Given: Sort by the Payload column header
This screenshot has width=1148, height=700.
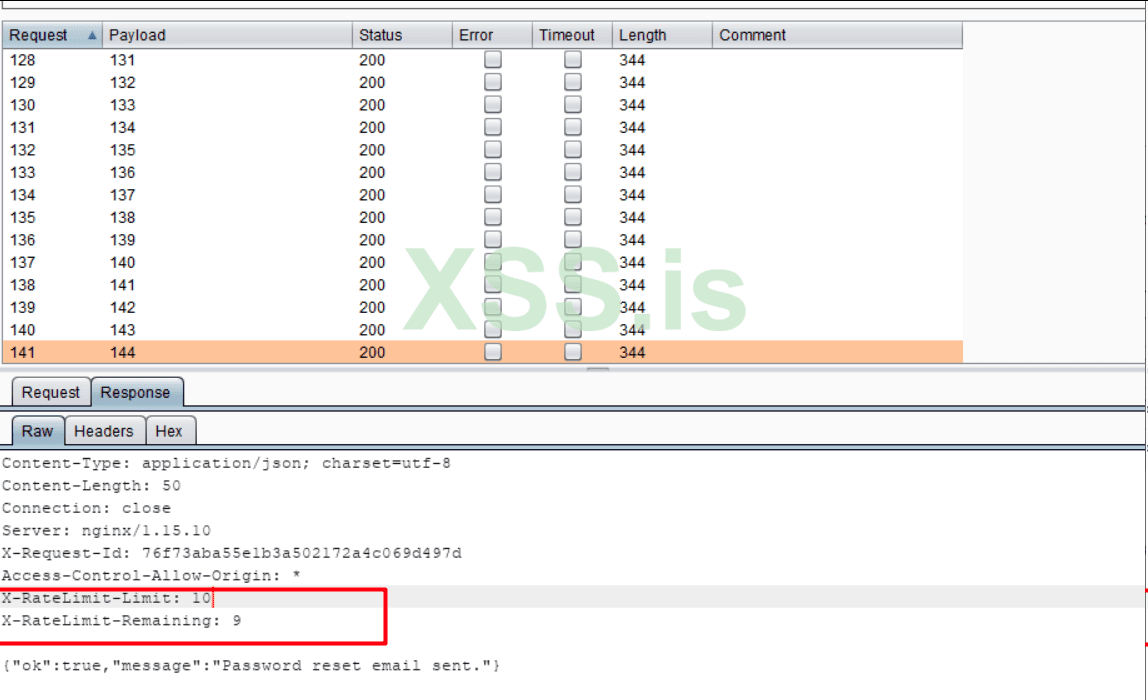Looking at the screenshot, I should click(227, 35).
